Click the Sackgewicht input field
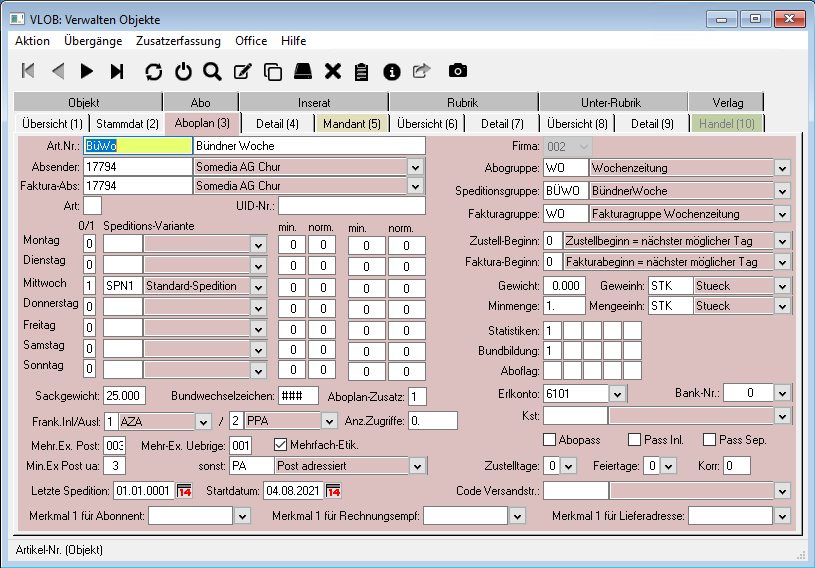Screen dimensions: 815x568 click(x=125, y=396)
